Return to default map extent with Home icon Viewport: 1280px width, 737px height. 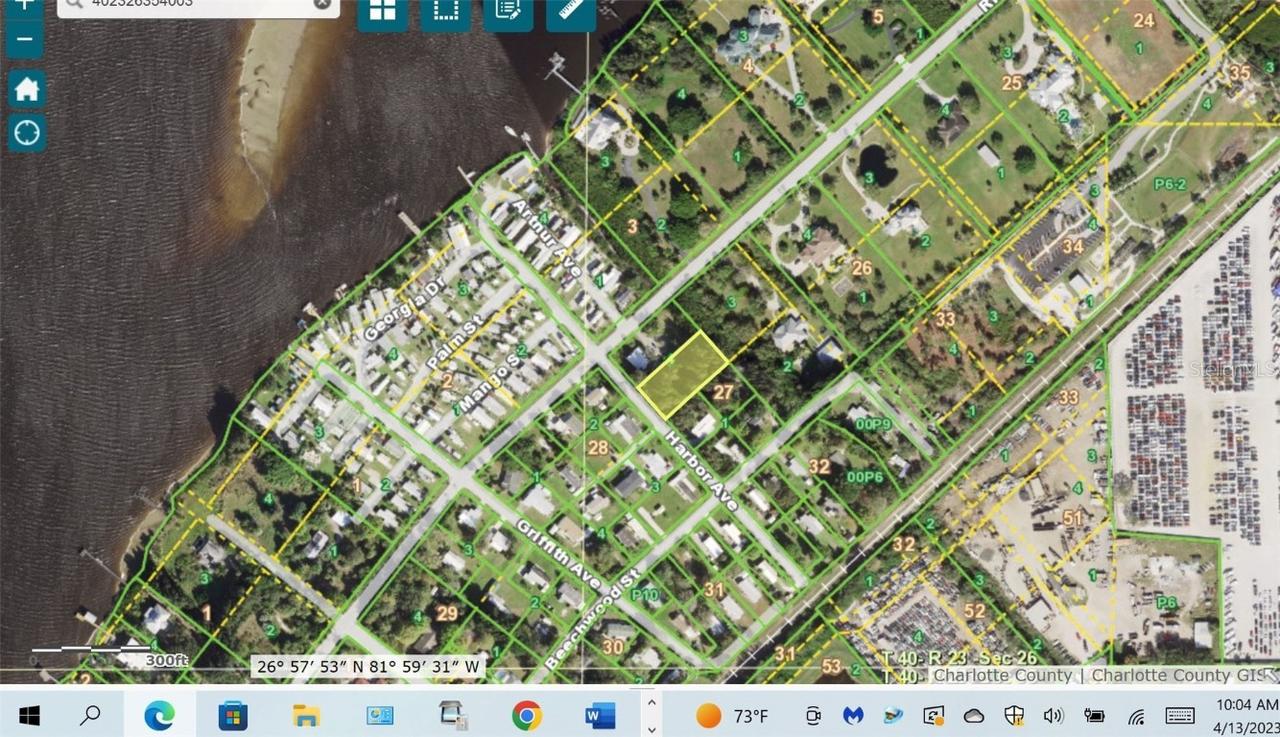(x=25, y=88)
